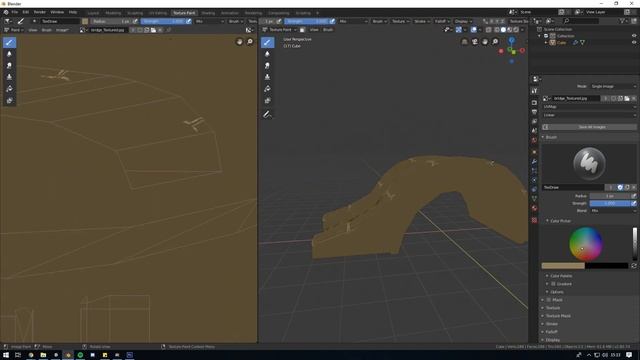
Task: Select the Clone tool in the image editor toolbar
Action: click(9, 77)
